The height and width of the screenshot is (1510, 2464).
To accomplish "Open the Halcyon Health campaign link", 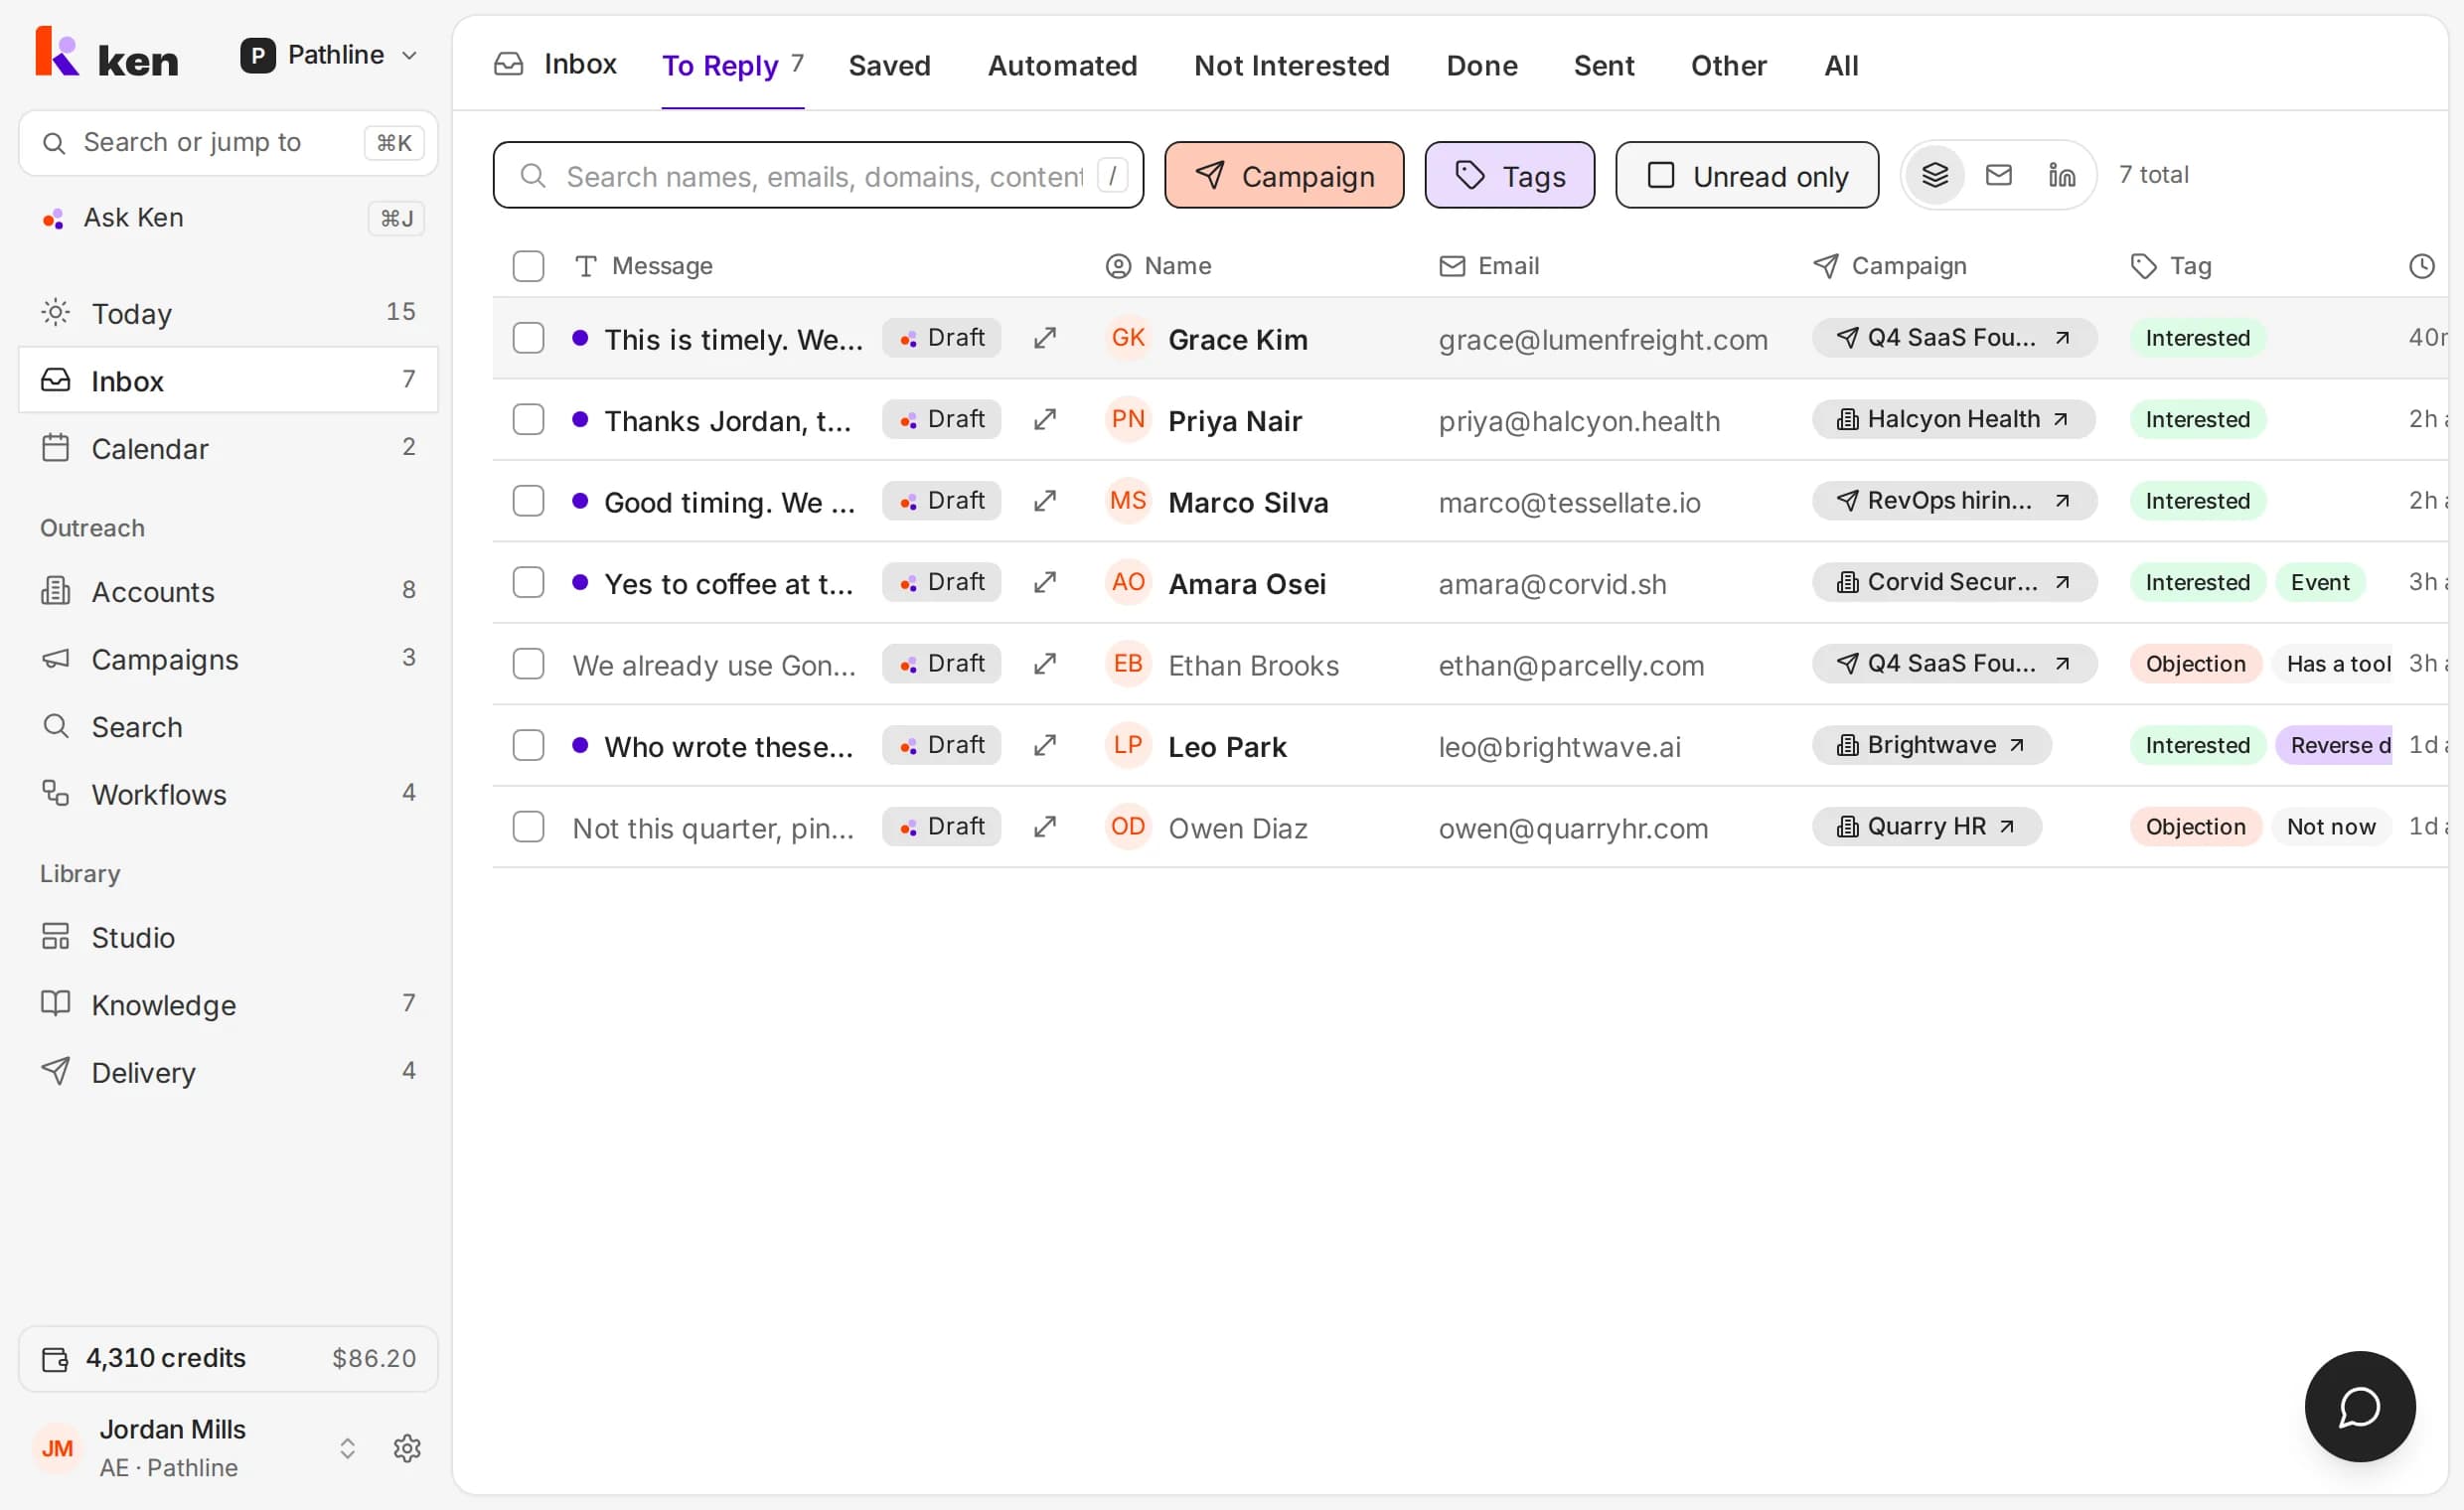I will click(1953, 419).
